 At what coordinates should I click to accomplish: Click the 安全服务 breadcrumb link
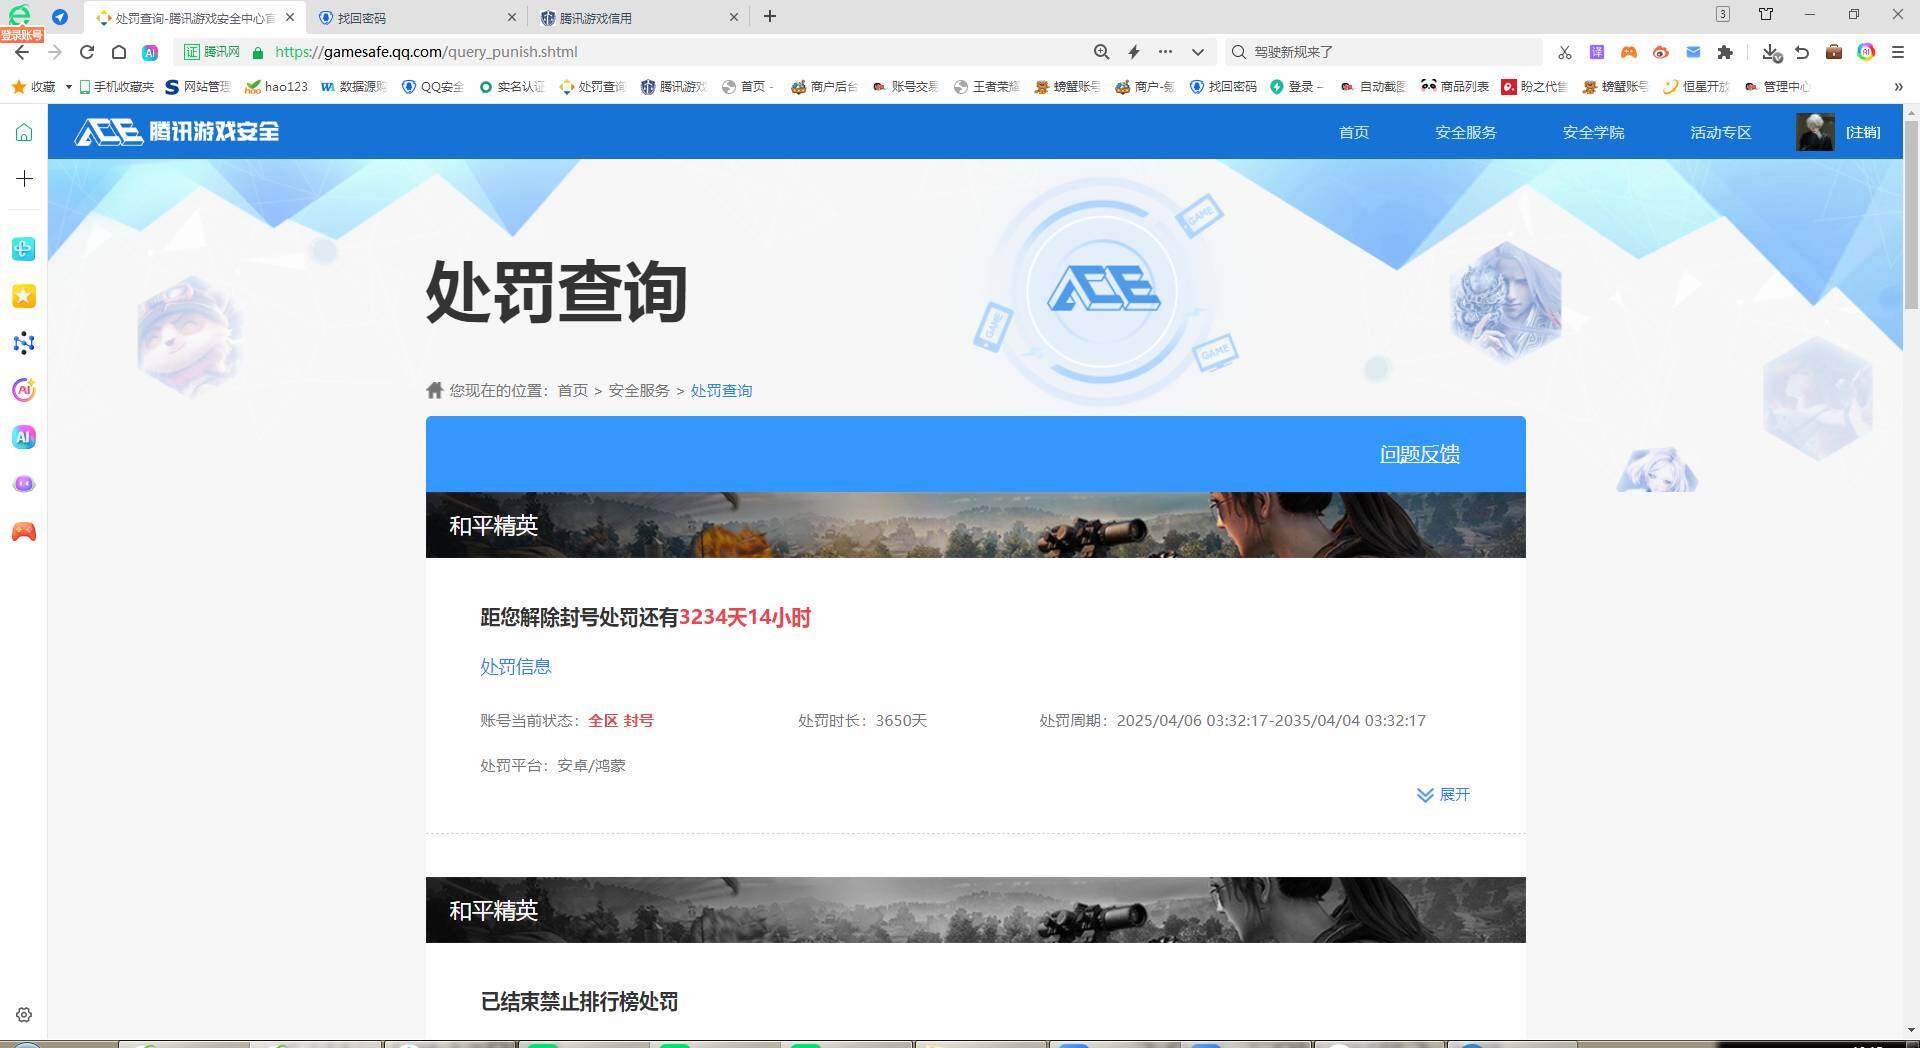point(639,391)
